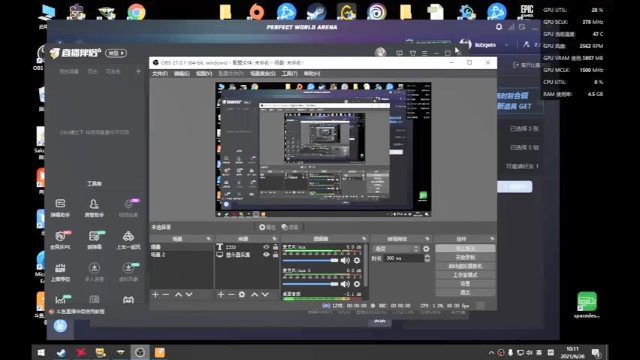Screen dimensions: 640x360
Task: Pop out the 控件 controls dock
Action: [492, 239]
